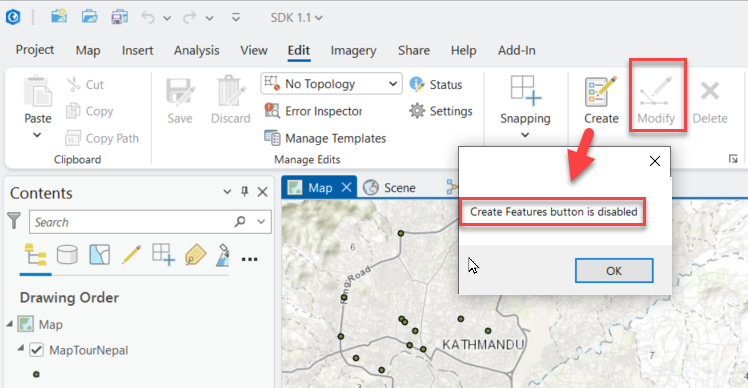The width and height of the screenshot is (748, 388).
Task: Click the search magnifier in Contents
Action: click(x=239, y=221)
